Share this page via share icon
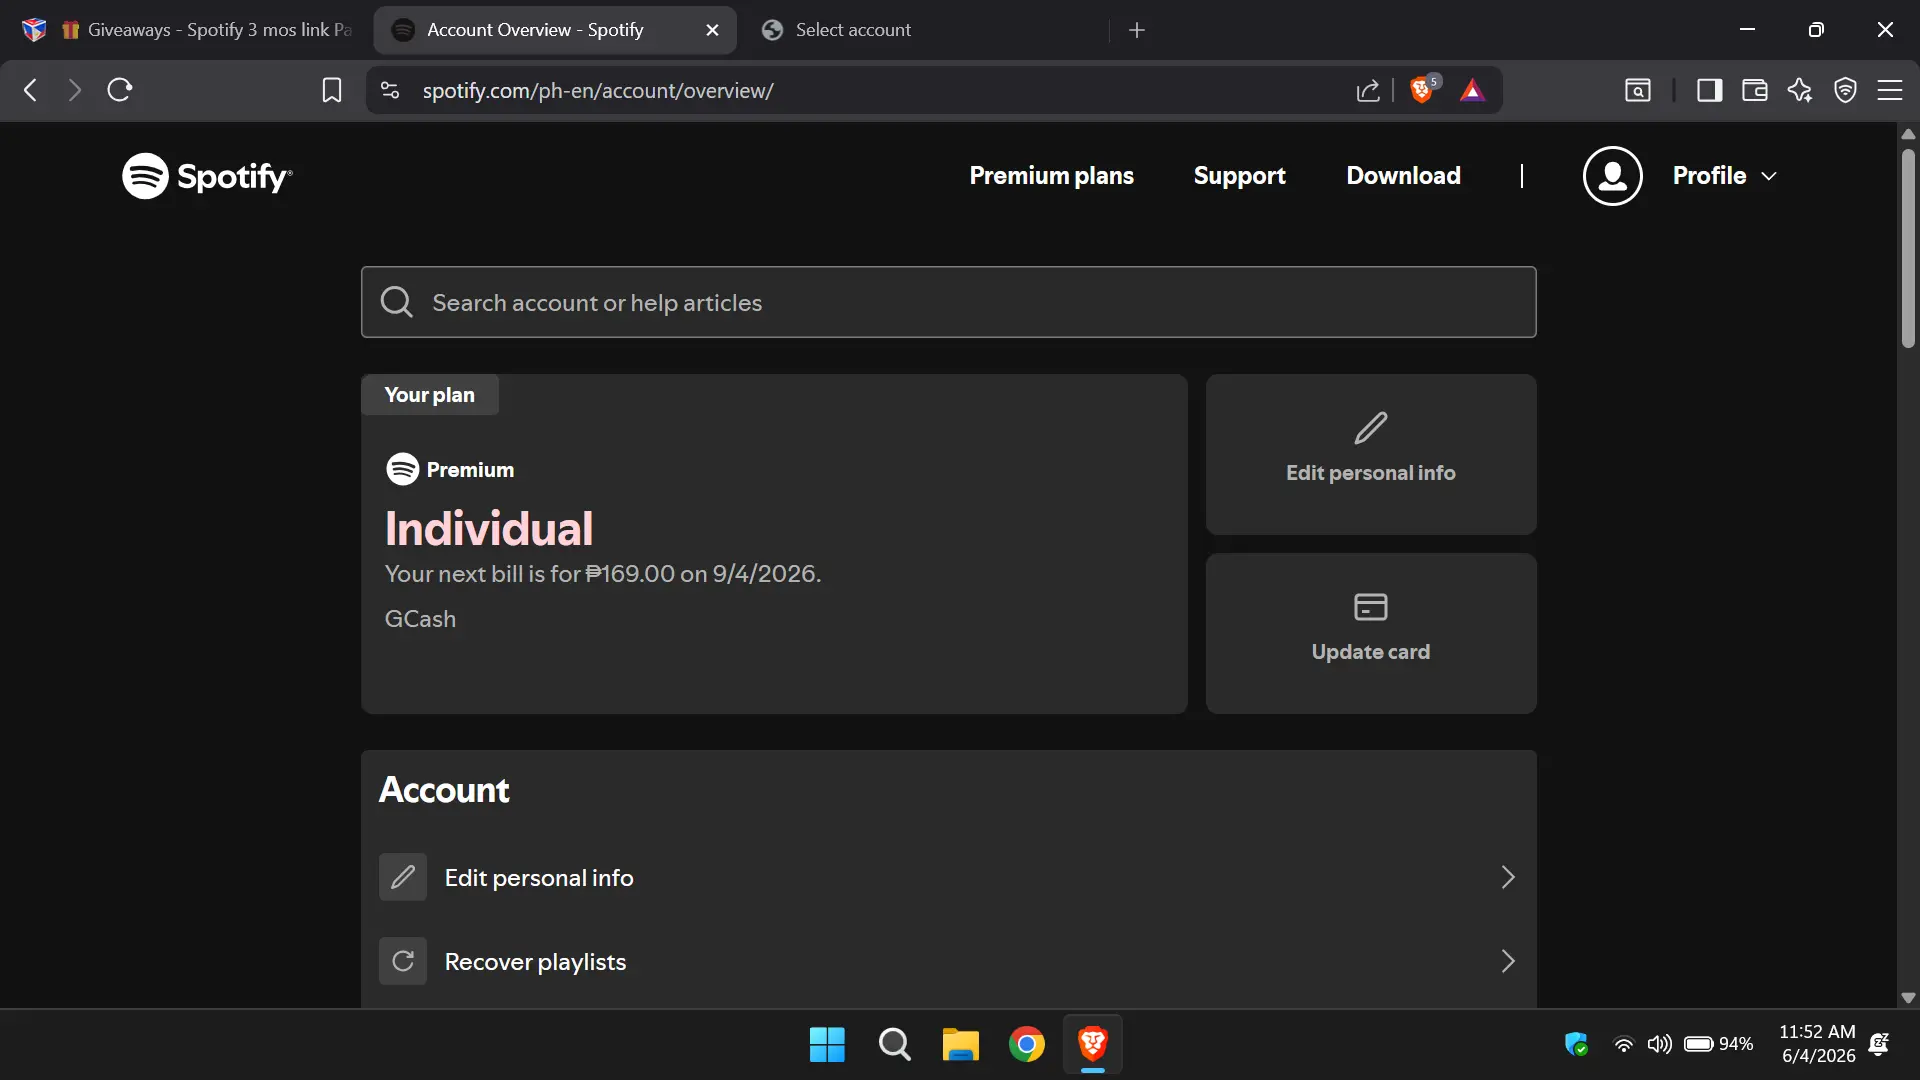This screenshot has height=1080, width=1920. click(x=1368, y=90)
